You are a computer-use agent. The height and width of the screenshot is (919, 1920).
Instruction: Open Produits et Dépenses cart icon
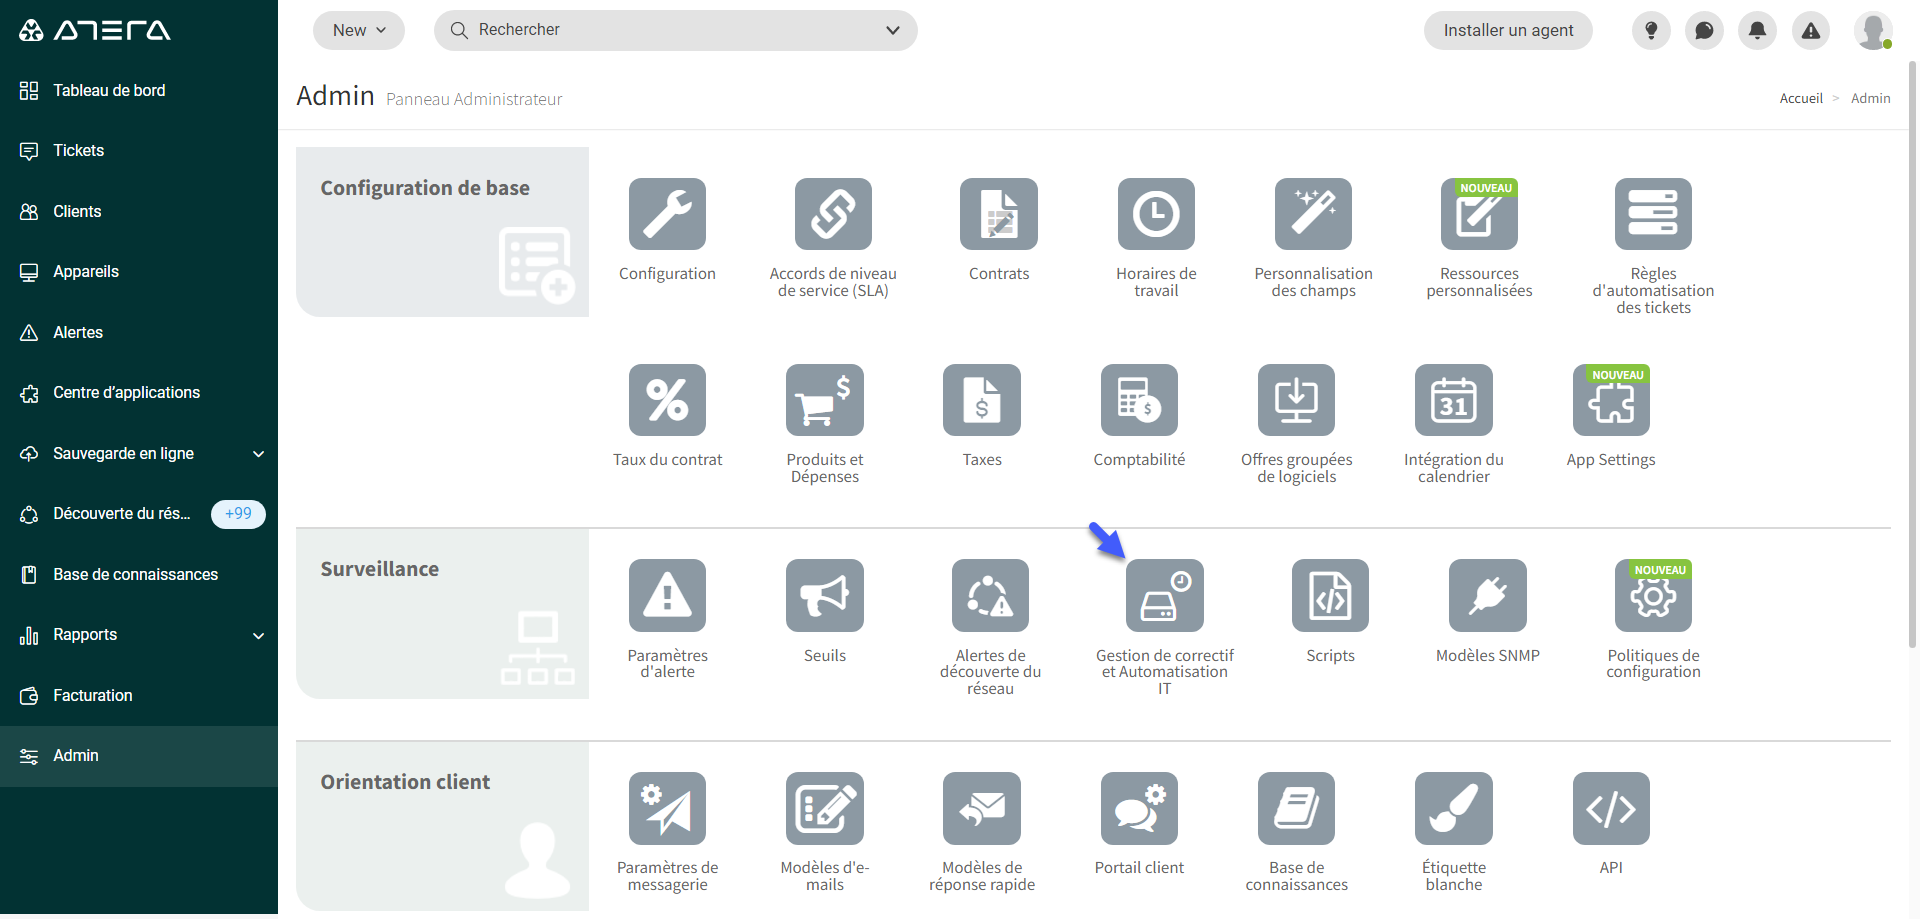824,400
